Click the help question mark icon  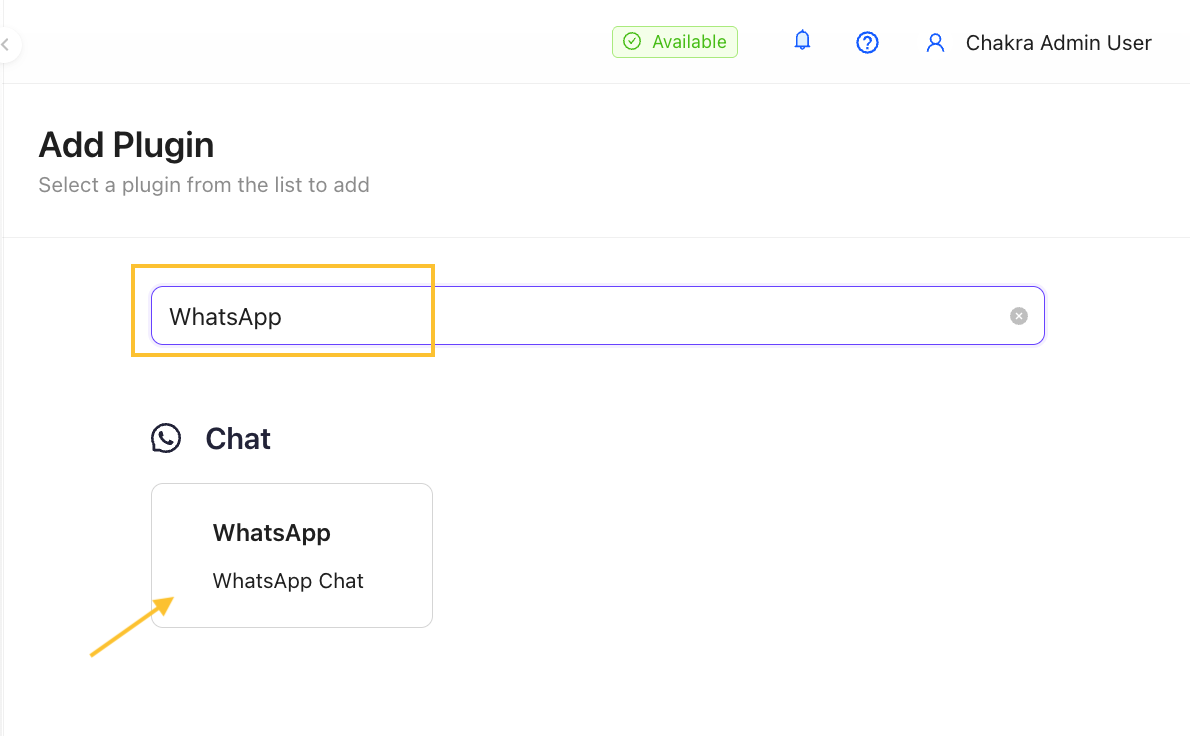coord(867,42)
